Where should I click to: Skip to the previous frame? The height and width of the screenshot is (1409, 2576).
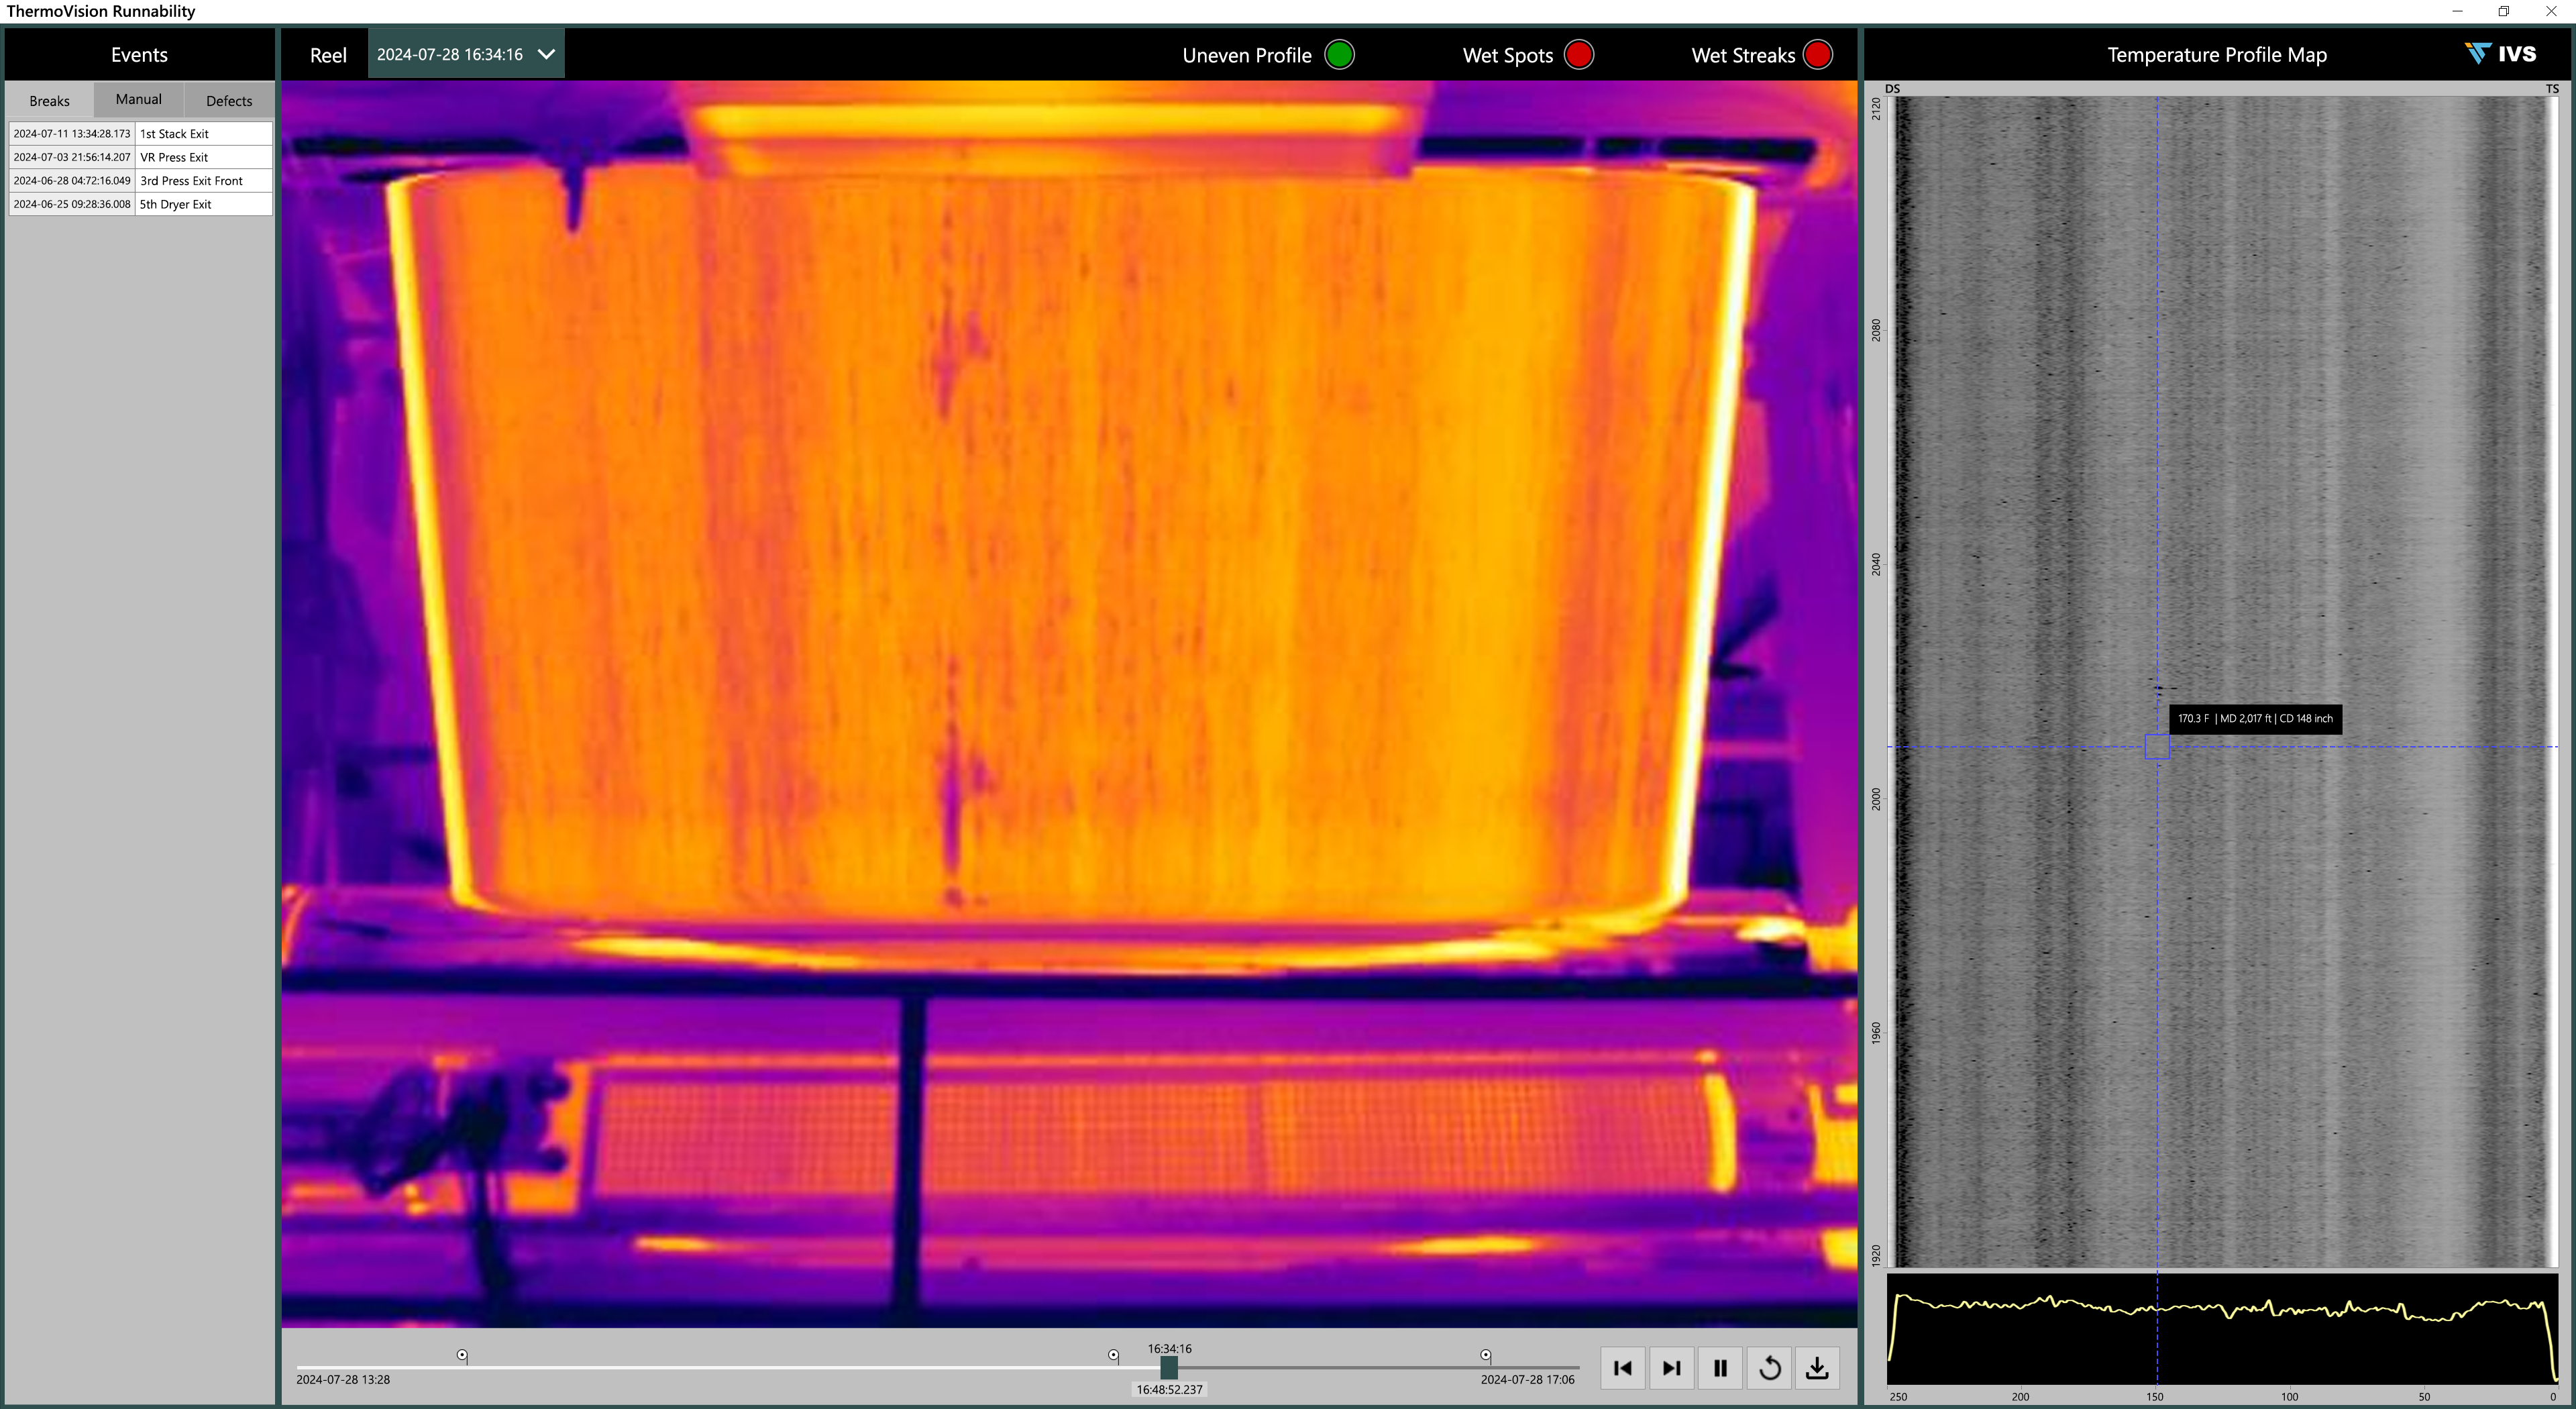click(x=1622, y=1367)
